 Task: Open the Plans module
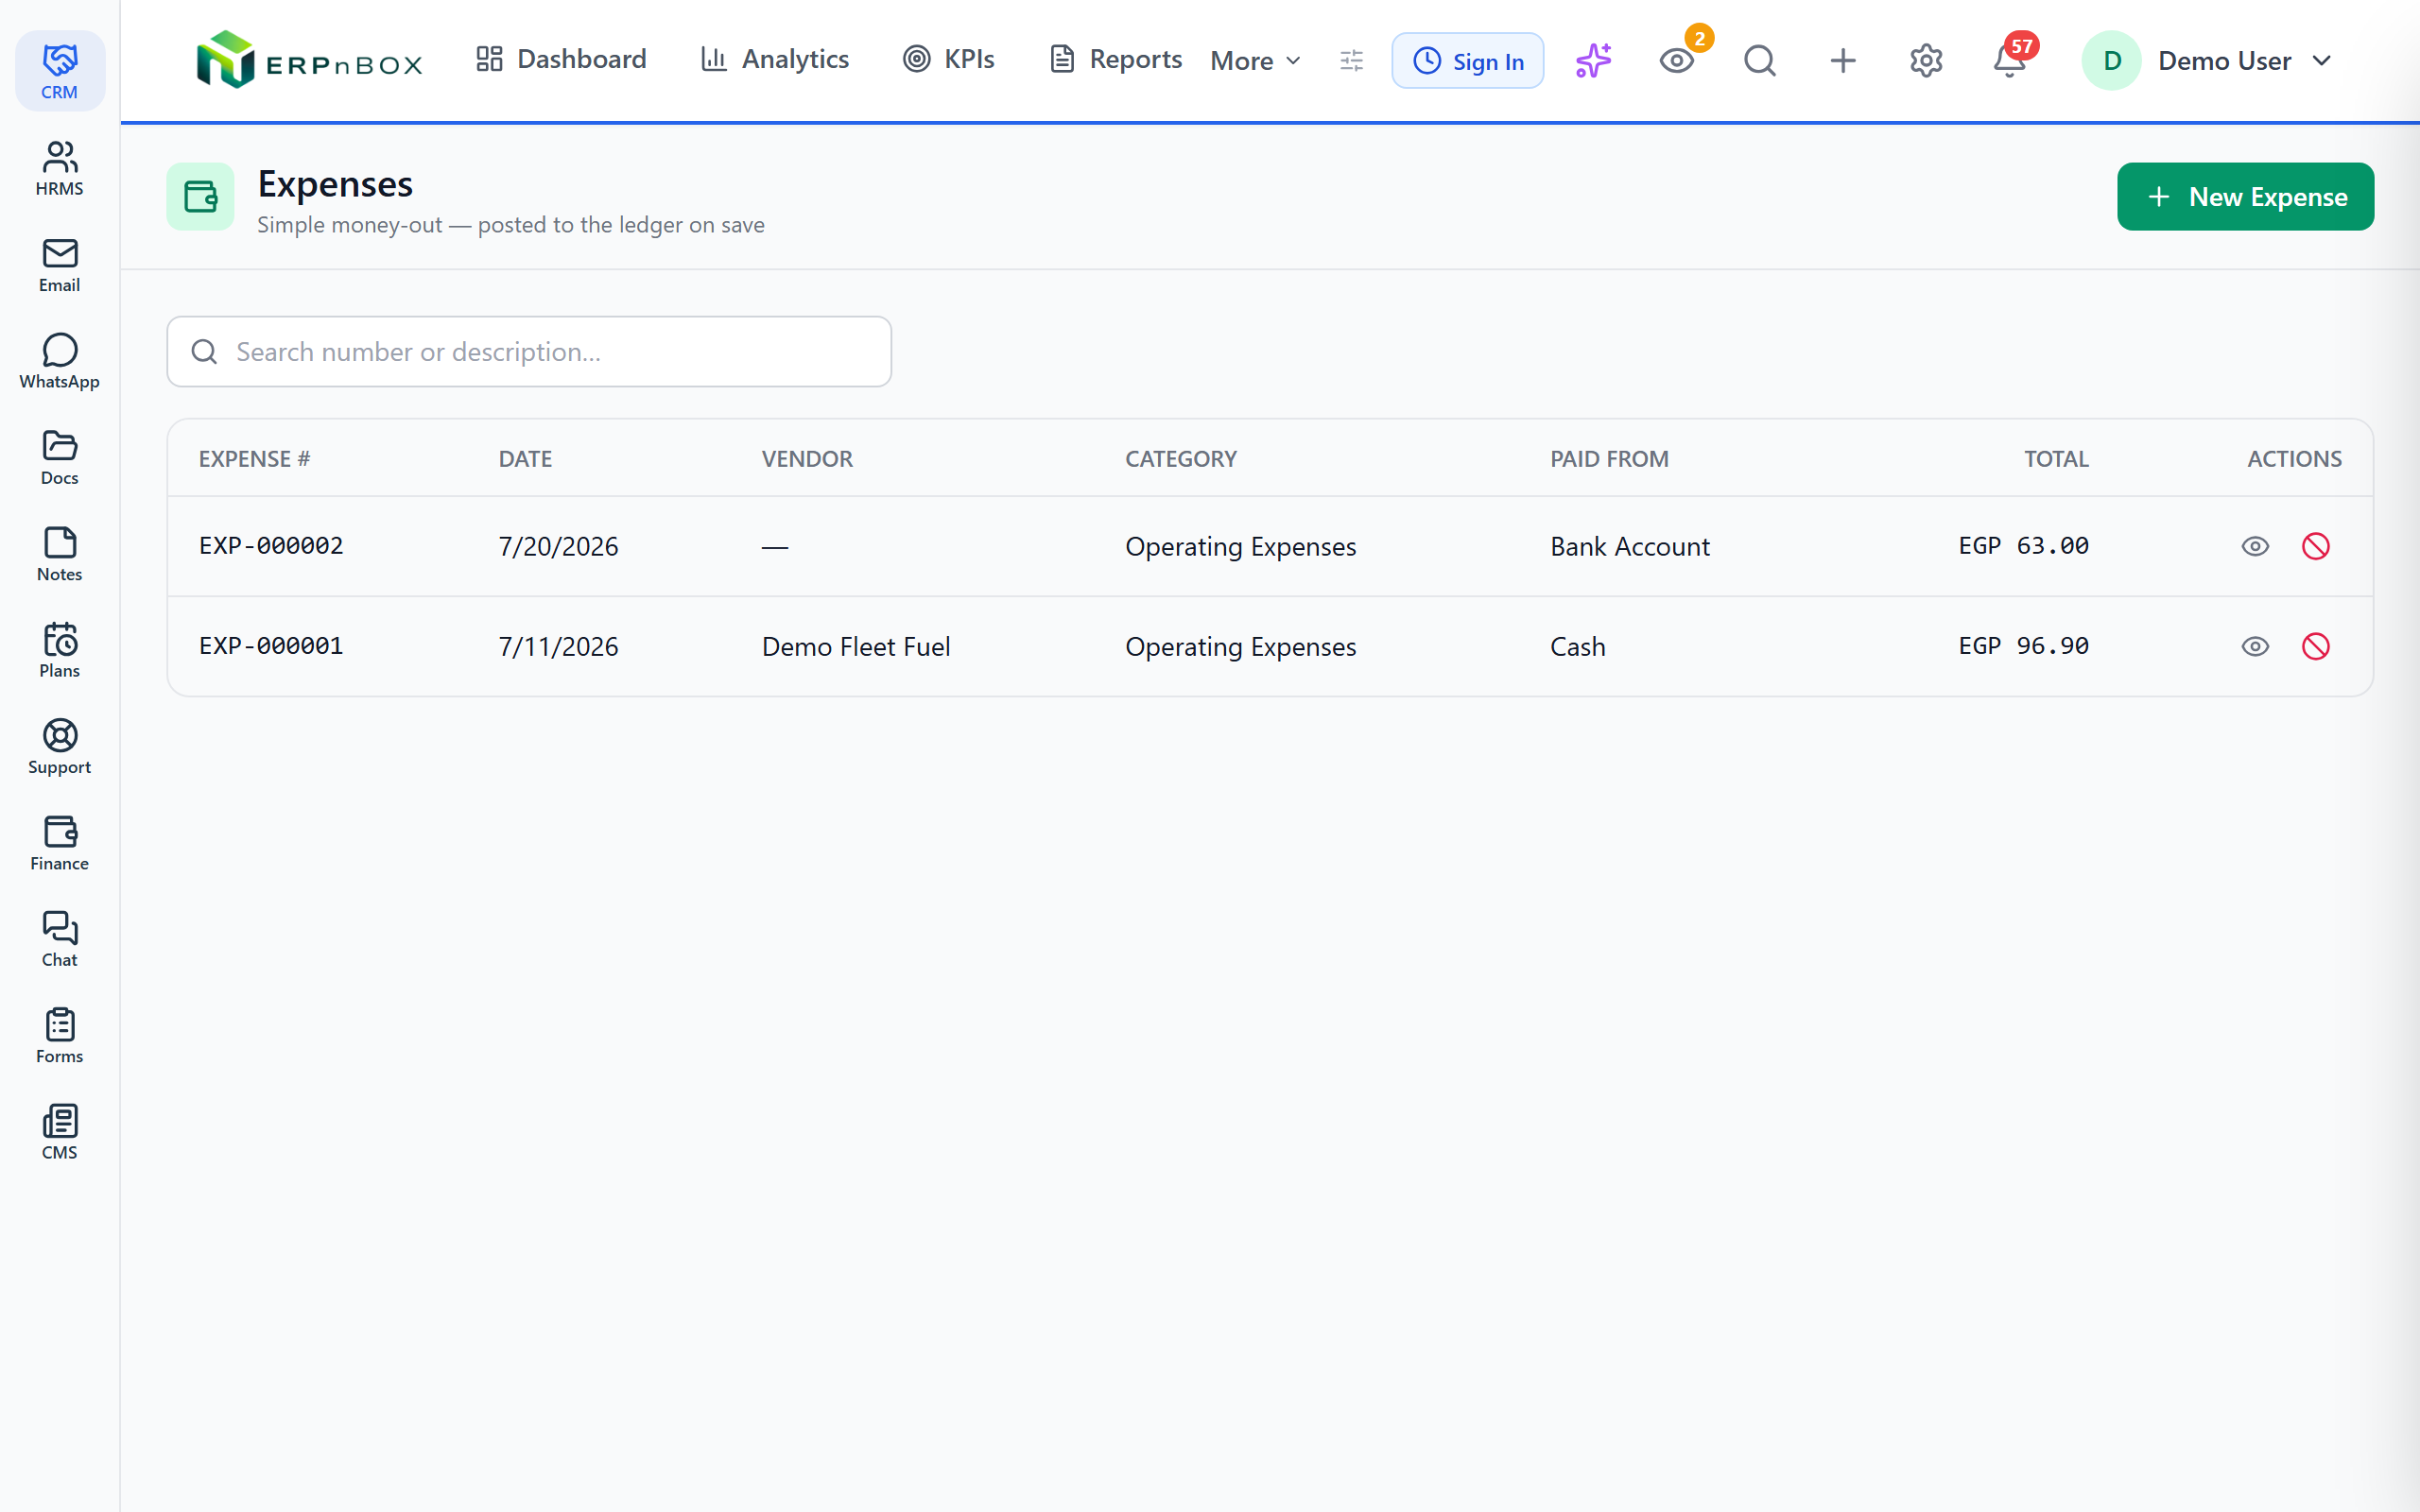(60, 650)
